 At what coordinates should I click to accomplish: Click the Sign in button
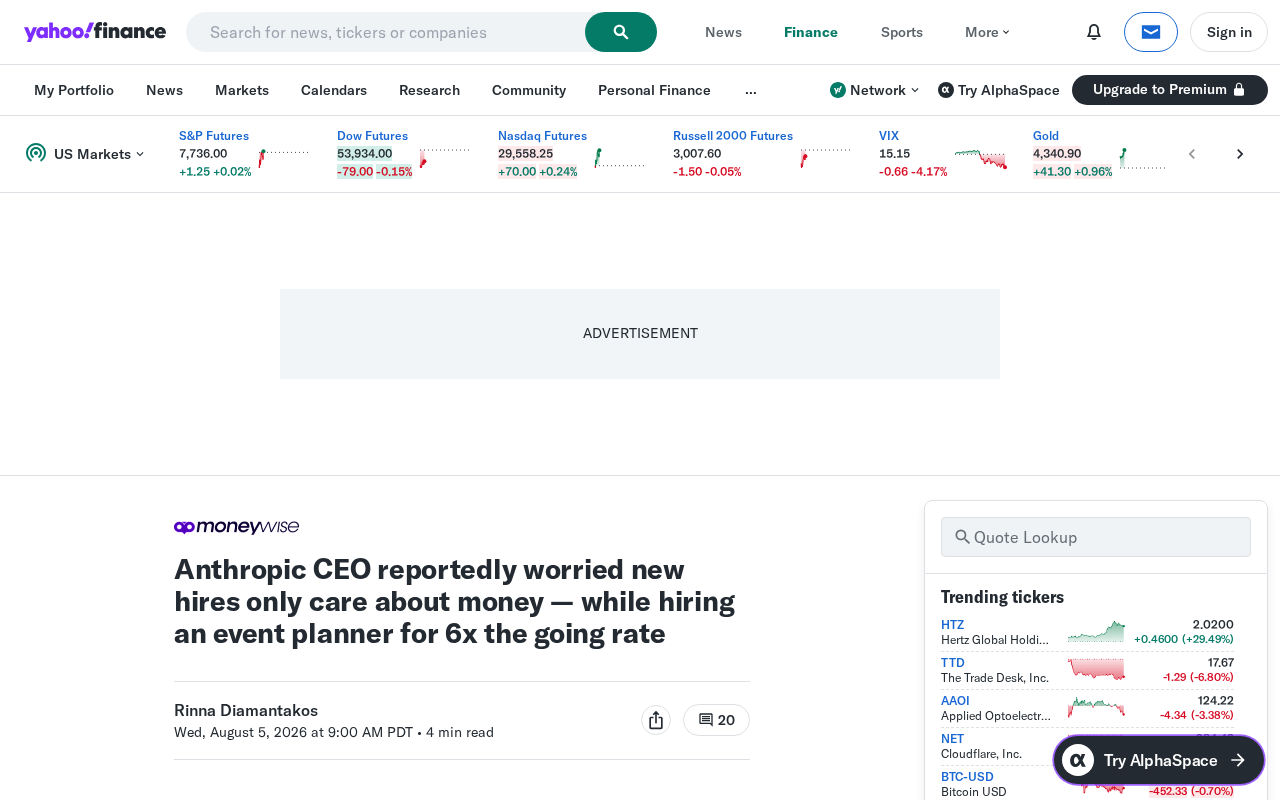coord(1229,32)
